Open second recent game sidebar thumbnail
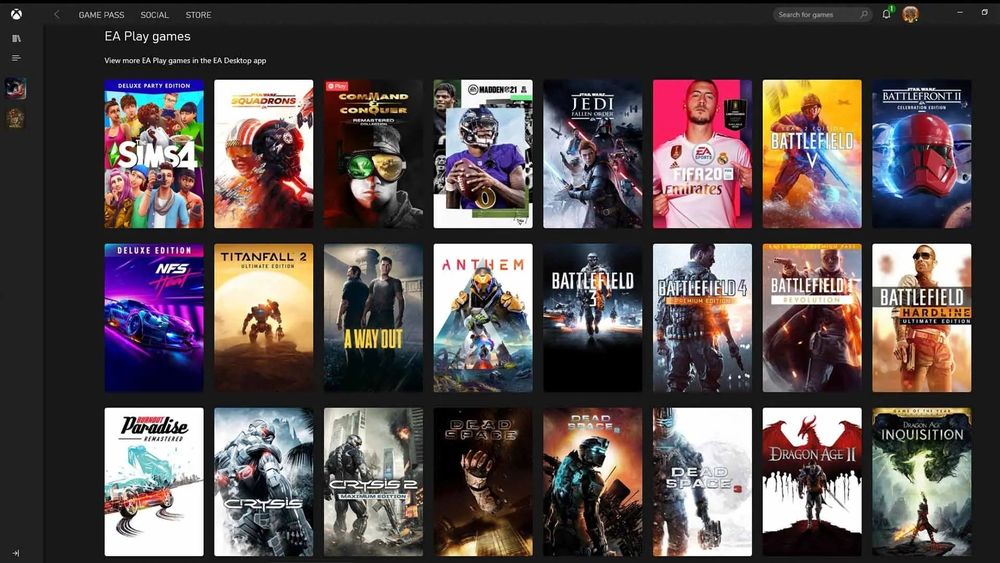This screenshot has height=563, width=1000. (x=15, y=118)
